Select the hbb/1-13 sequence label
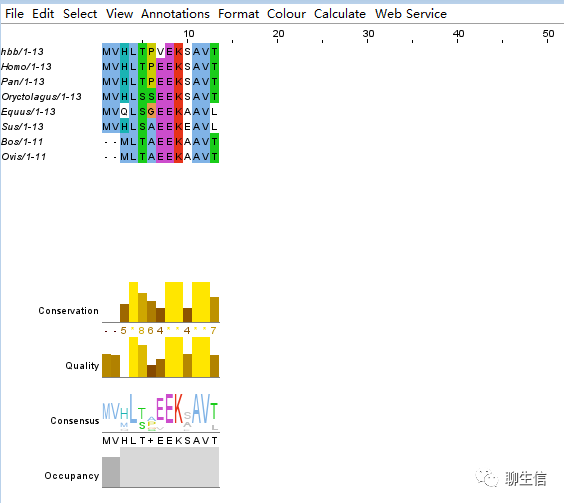The image size is (564, 503). pyautogui.click(x=22, y=52)
